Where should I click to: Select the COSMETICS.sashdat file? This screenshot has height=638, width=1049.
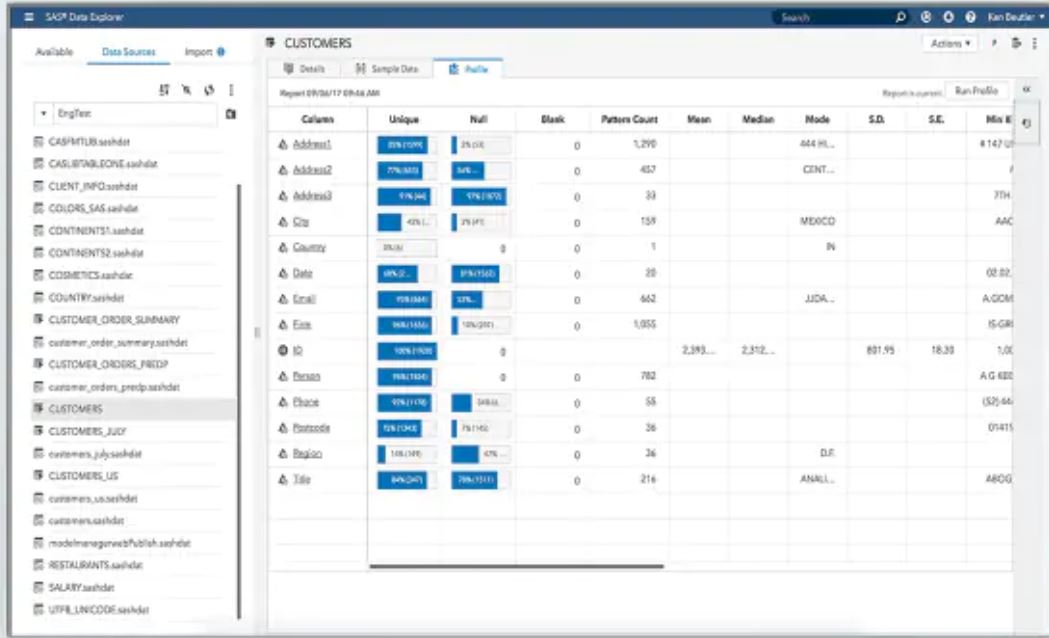pos(90,275)
